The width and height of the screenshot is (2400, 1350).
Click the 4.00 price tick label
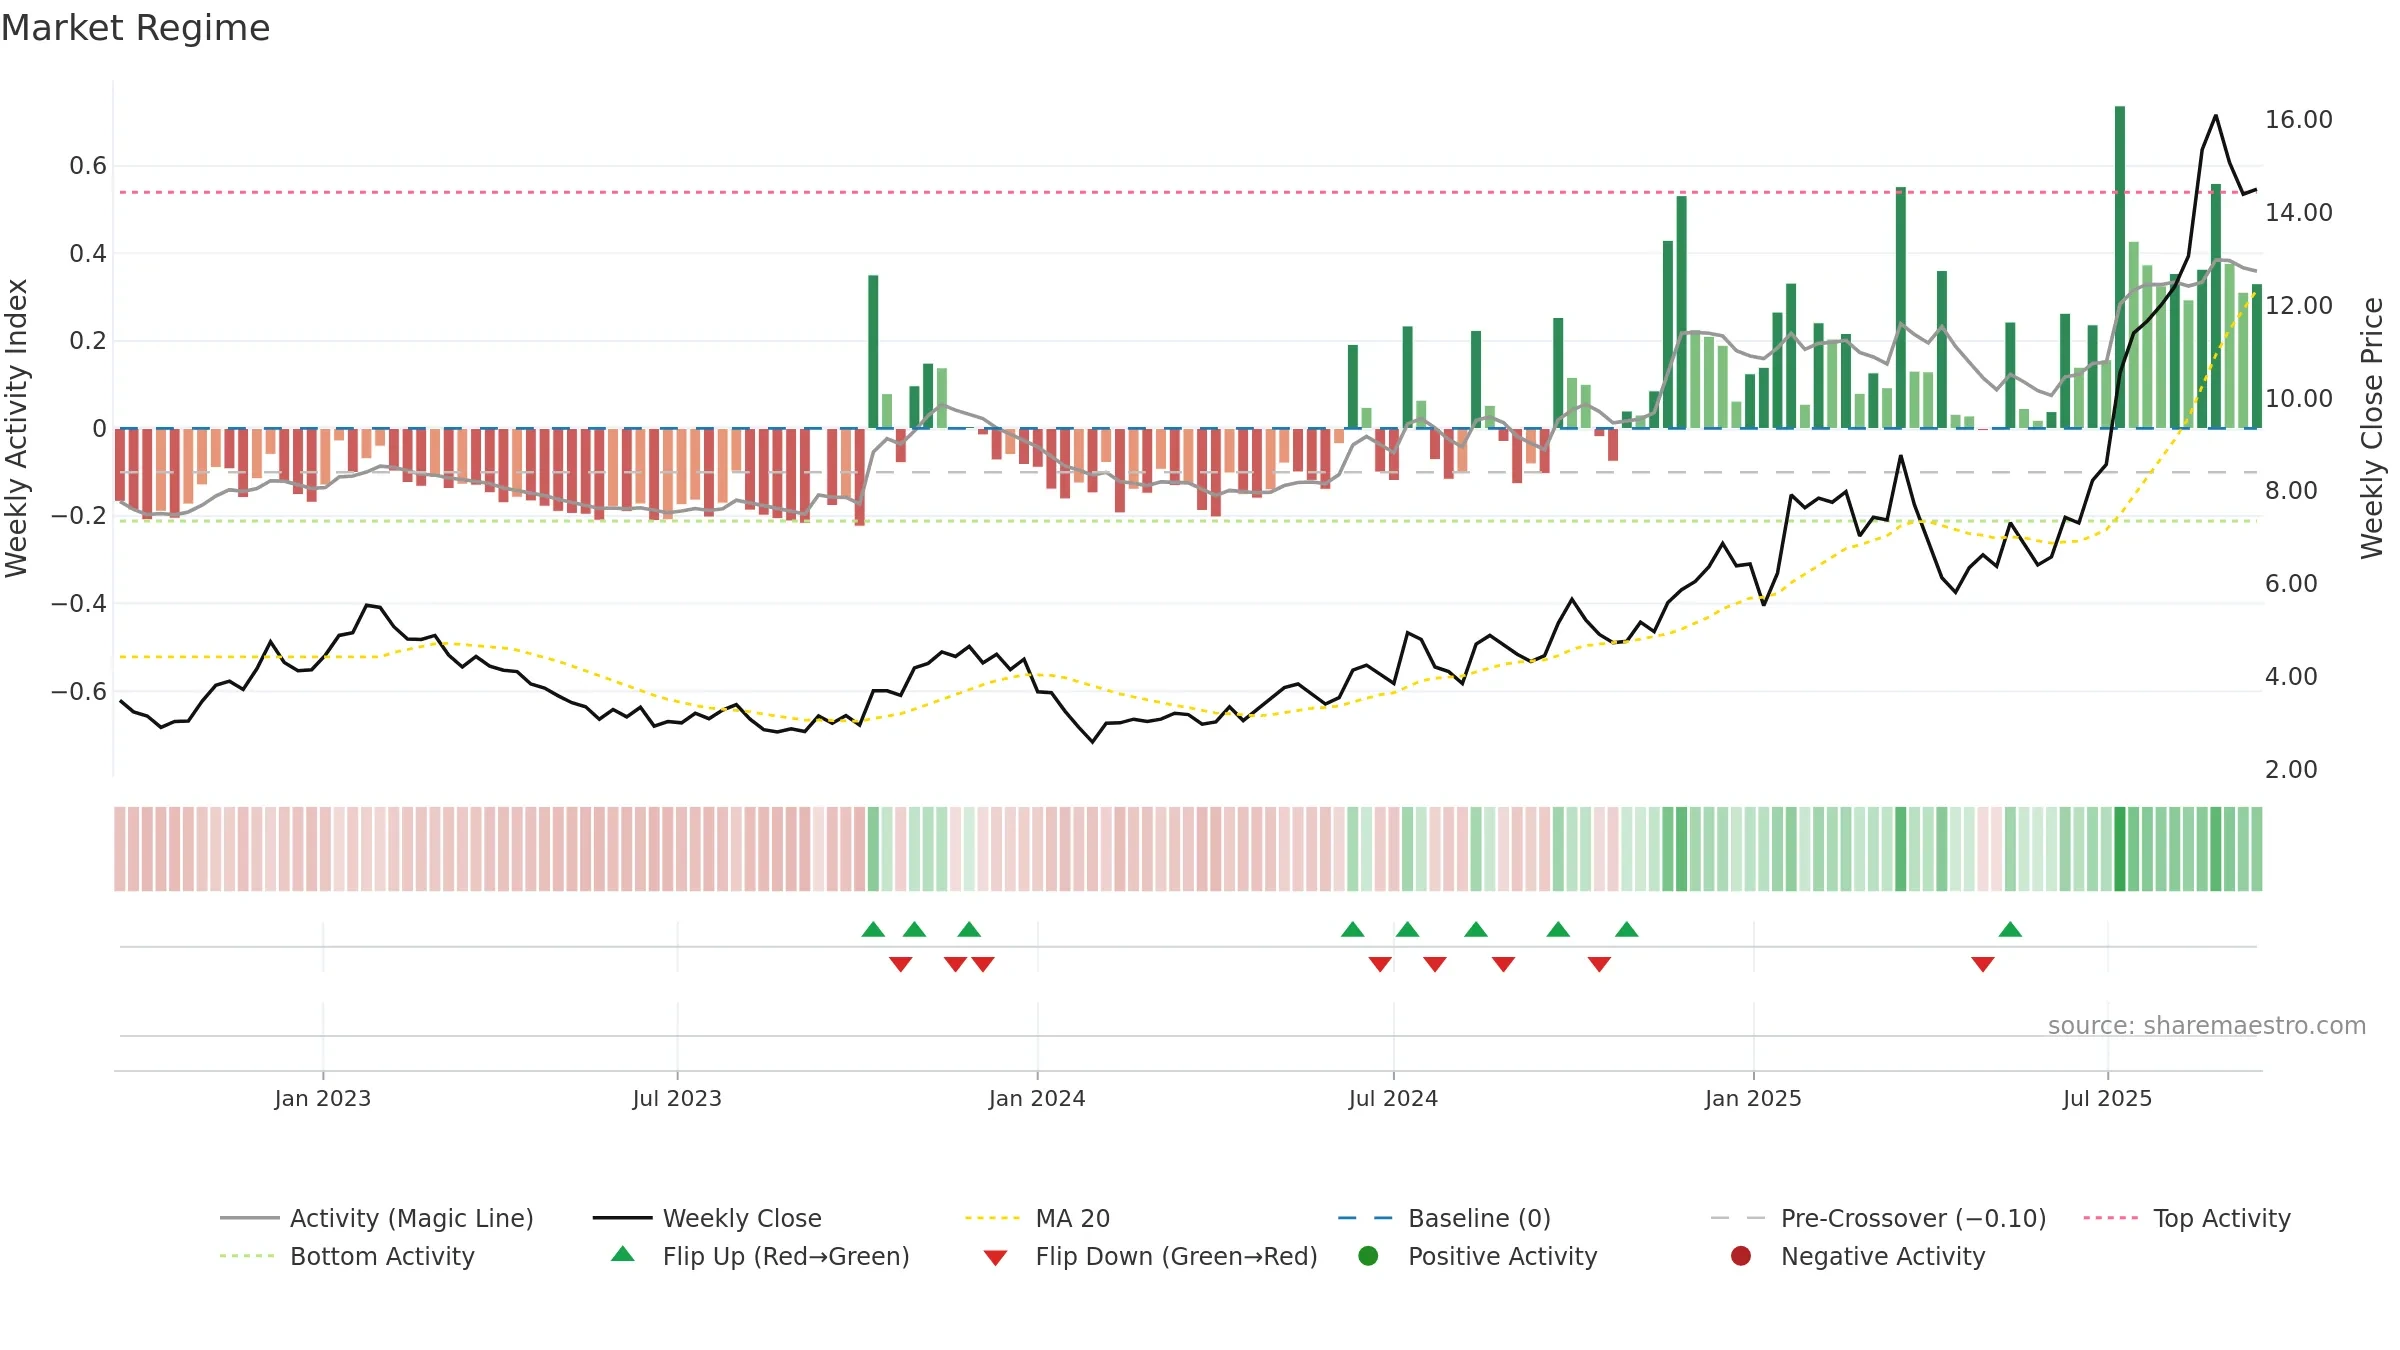click(x=2291, y=677)
